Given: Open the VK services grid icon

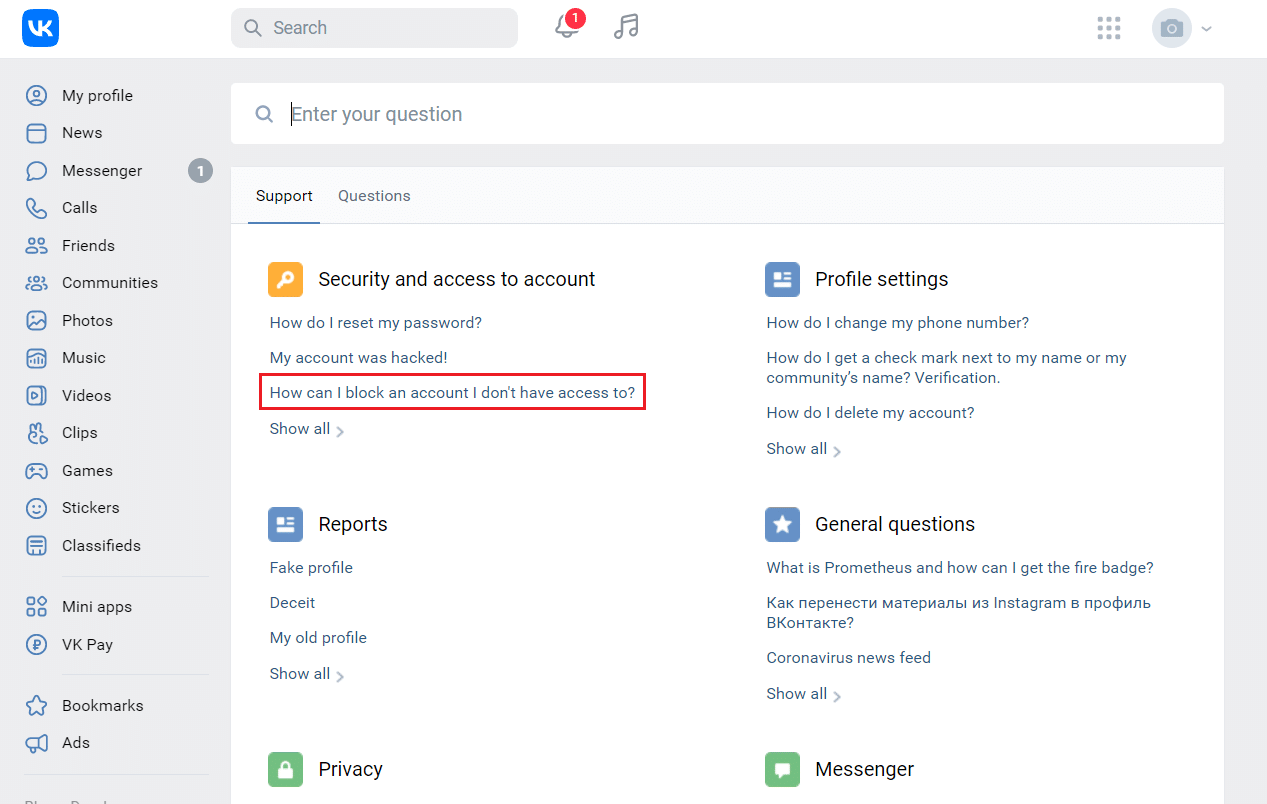Looking at the screenshot, I should point(1108,28).
